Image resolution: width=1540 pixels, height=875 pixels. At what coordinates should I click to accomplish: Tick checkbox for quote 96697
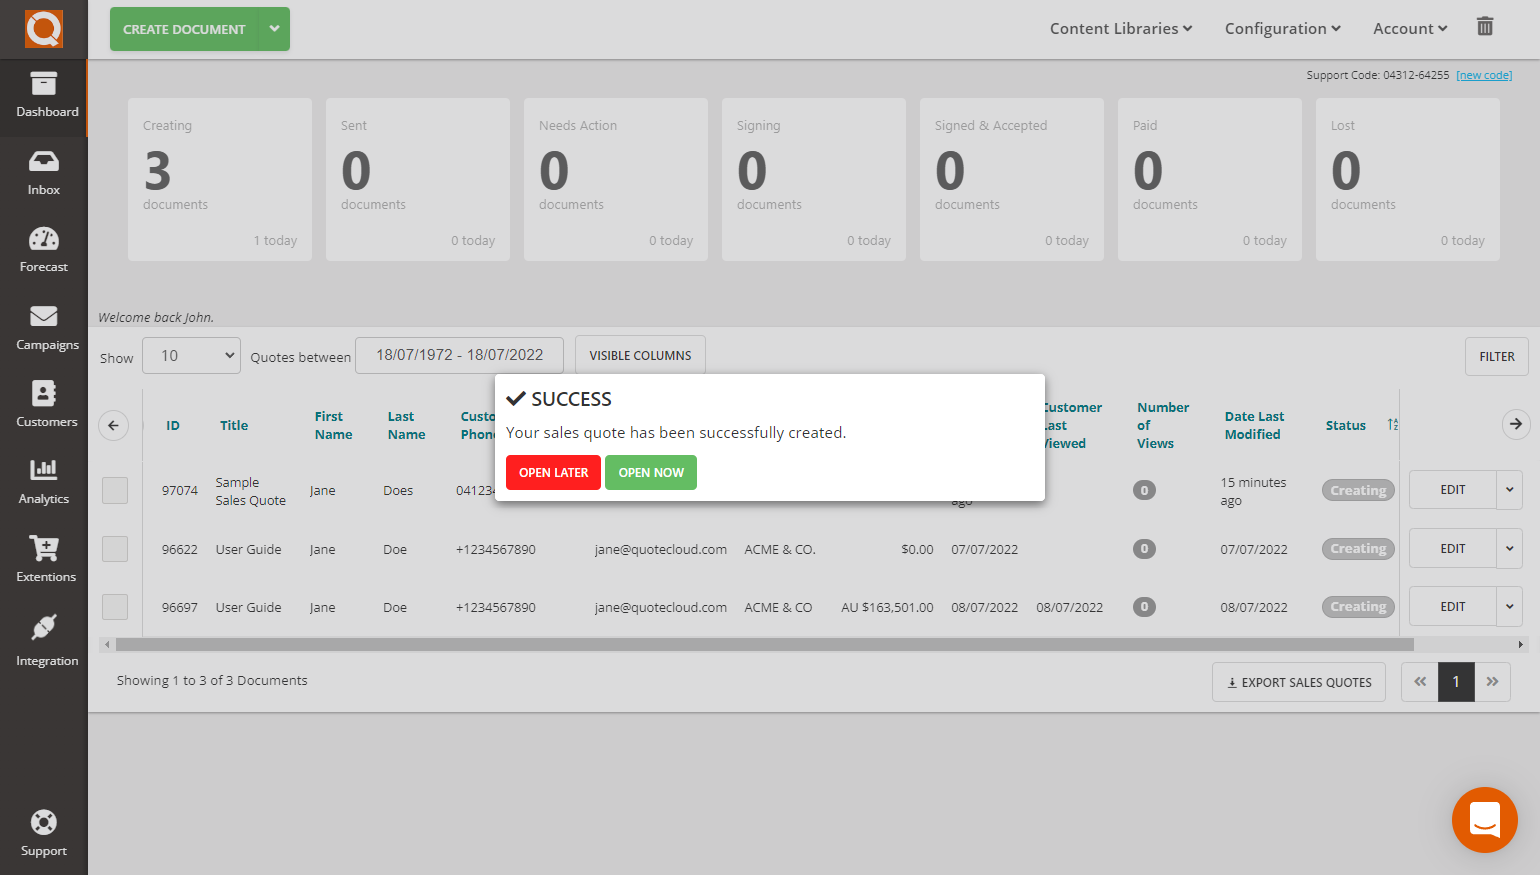(x=115, y=607)
